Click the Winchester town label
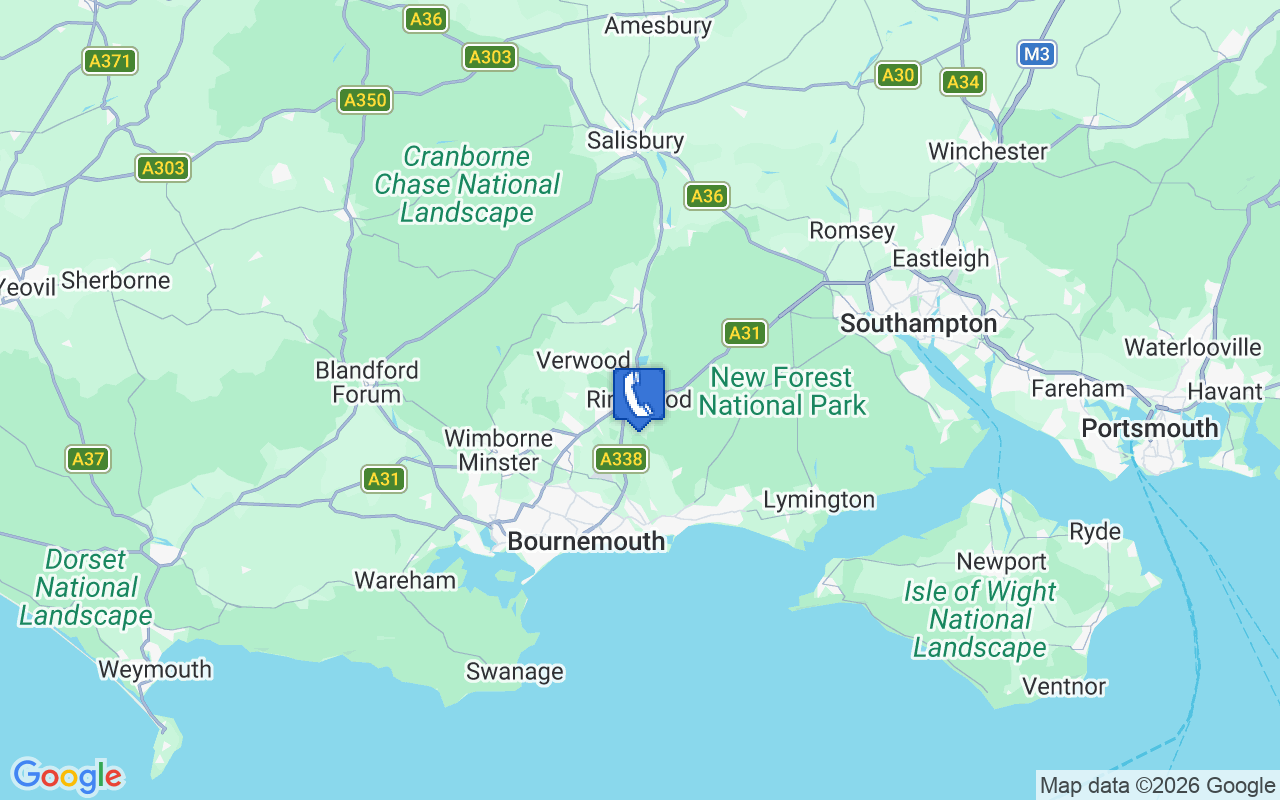Image resolution: width=1280 pixels, height=800 pixels. click(988, 151)
